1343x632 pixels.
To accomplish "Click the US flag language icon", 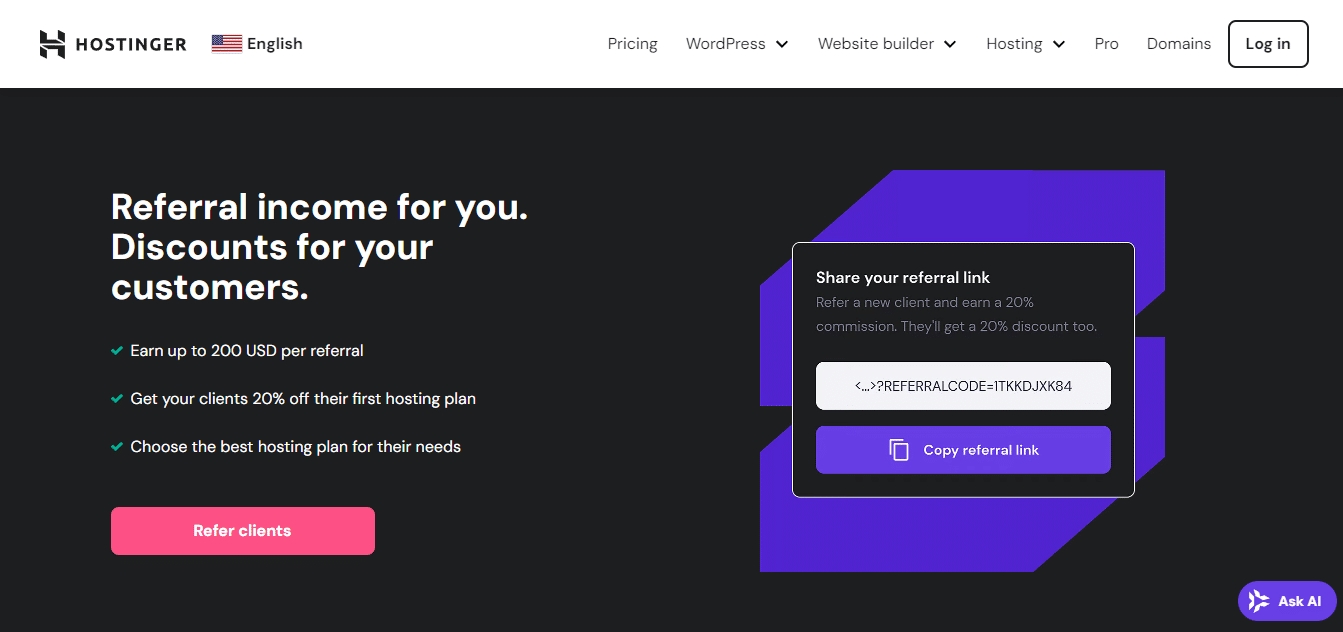I will coord(227,44).
